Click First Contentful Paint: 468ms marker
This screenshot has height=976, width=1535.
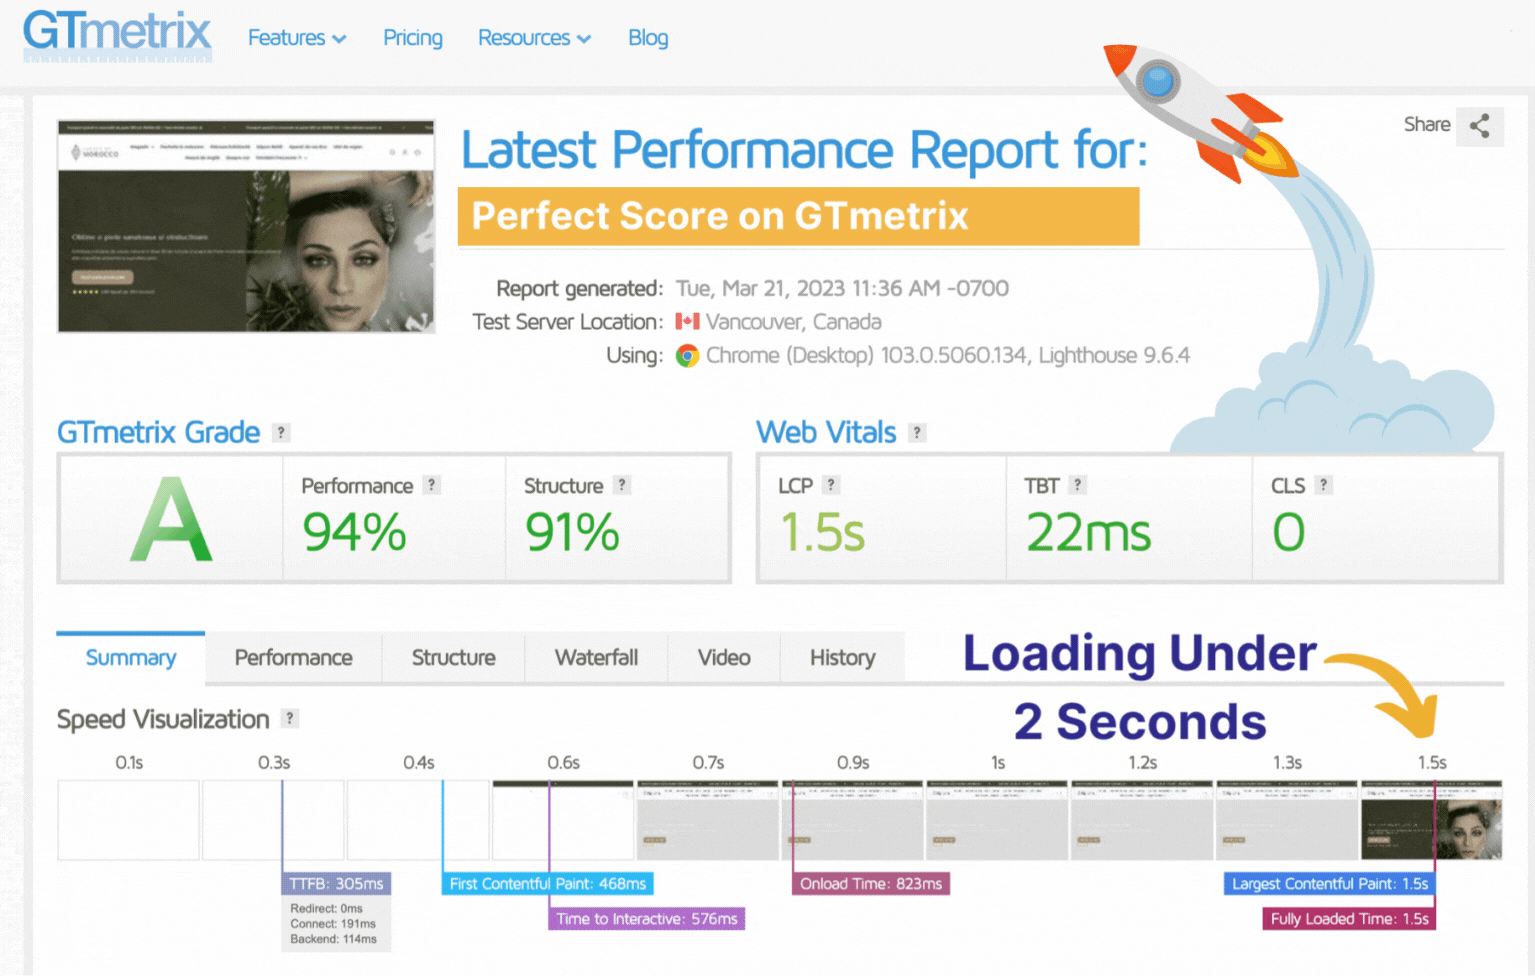(x=548, y=884)
